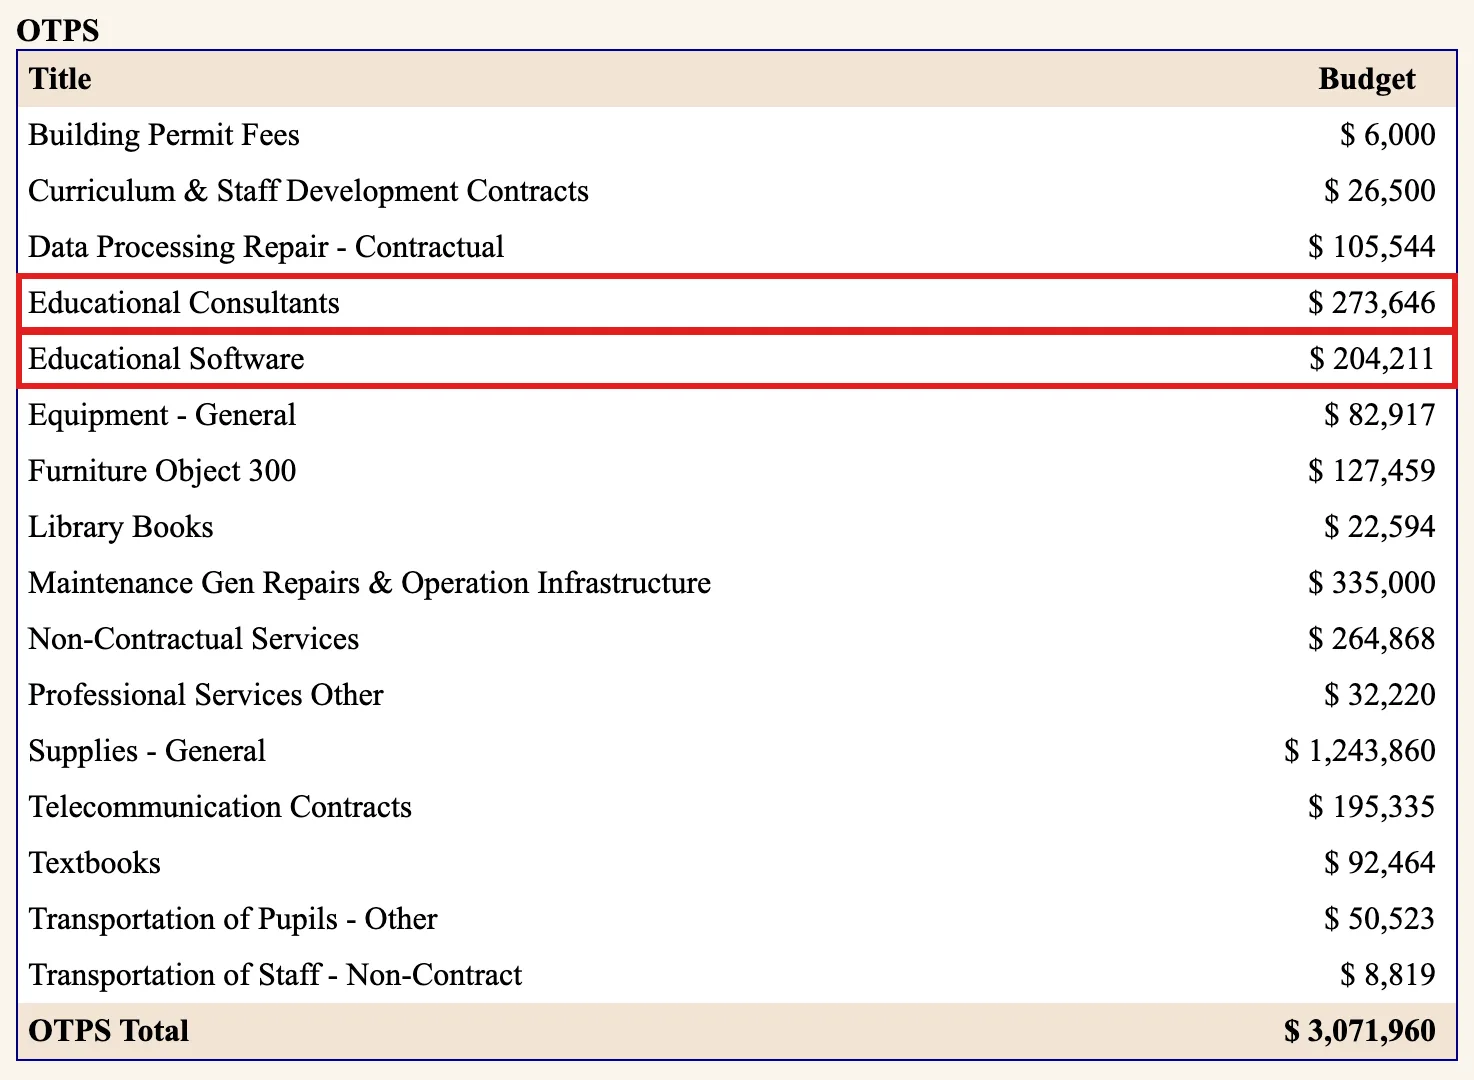Viewport: 1474px width, 1080px height.
Task: Click the $ 3,071,960 total amount
Action: click(1360, 1031)
